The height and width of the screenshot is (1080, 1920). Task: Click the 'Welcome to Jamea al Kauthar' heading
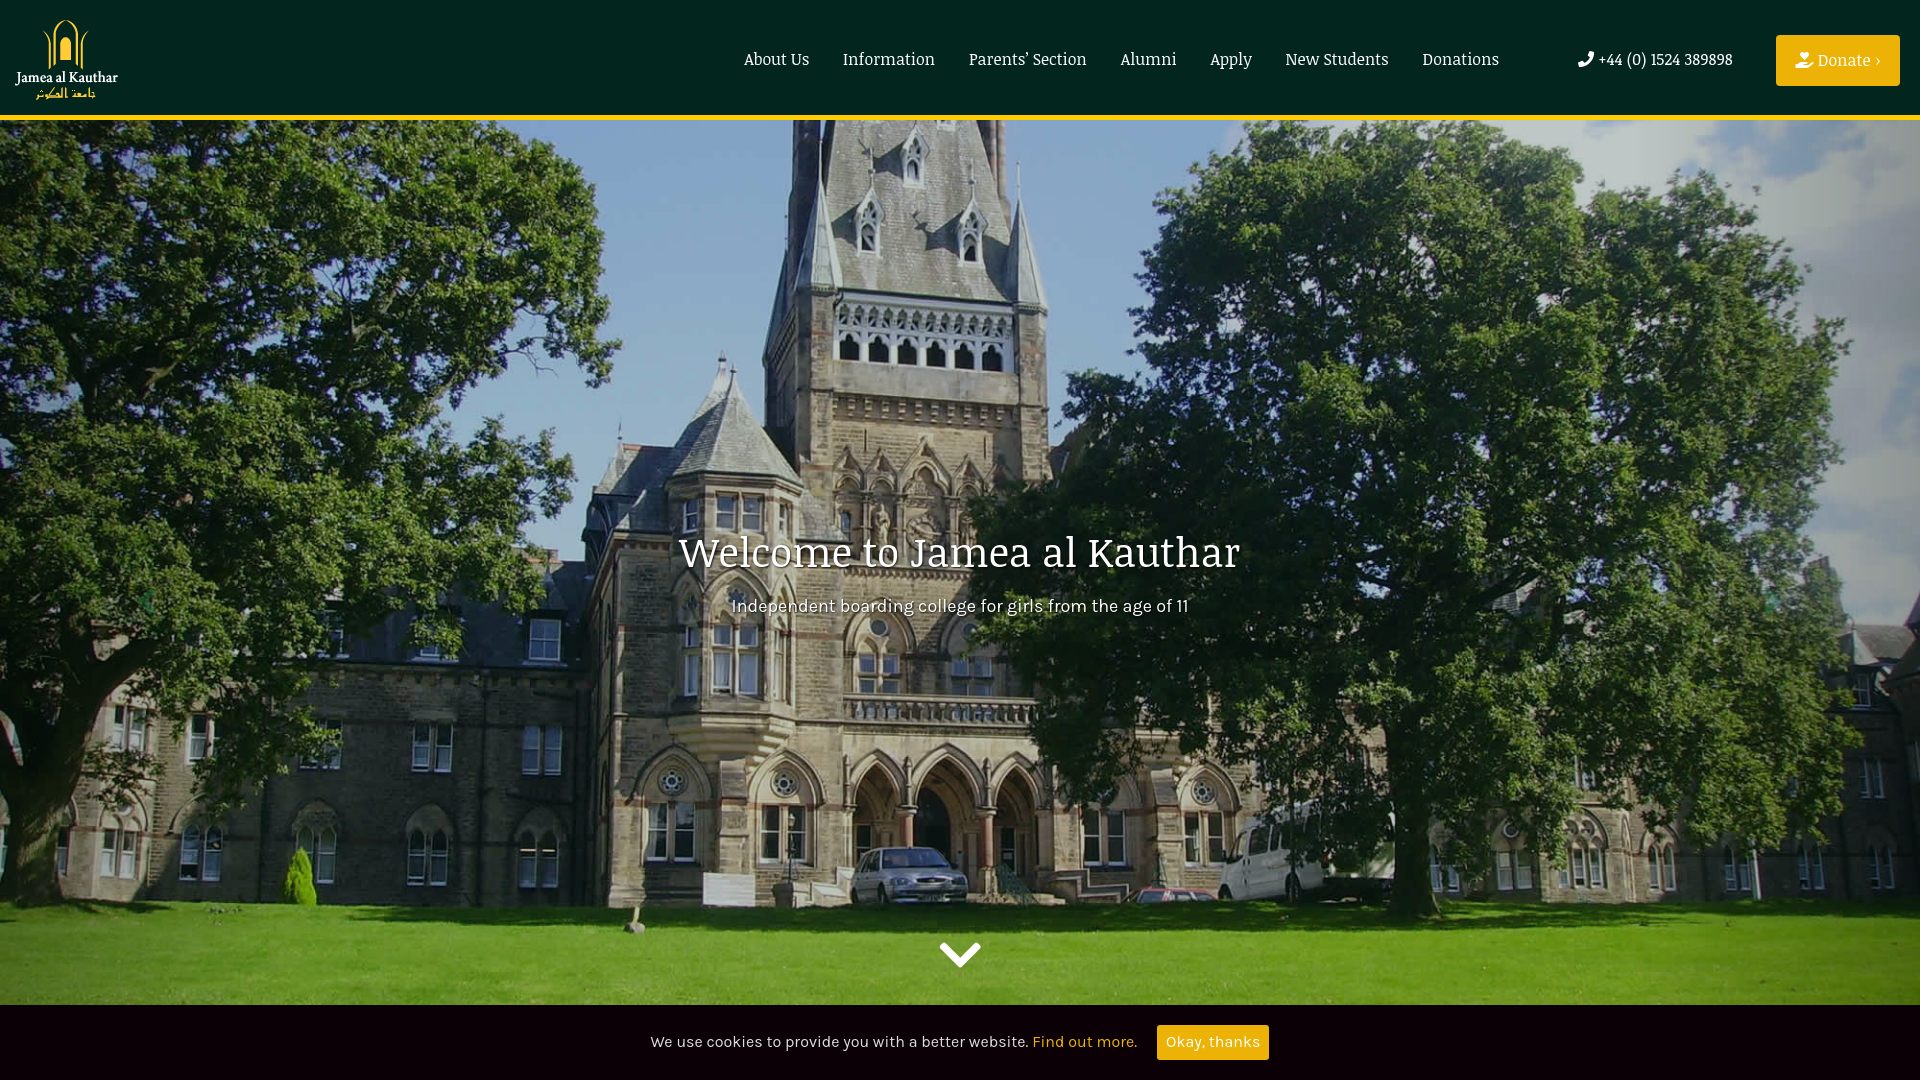click(x=960, y=552)
